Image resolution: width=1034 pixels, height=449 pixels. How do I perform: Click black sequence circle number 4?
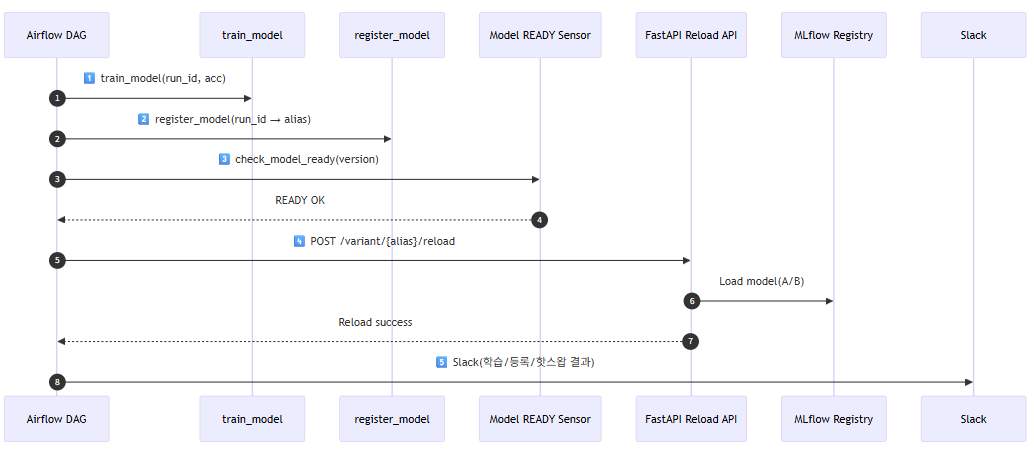tap(540, 220)
